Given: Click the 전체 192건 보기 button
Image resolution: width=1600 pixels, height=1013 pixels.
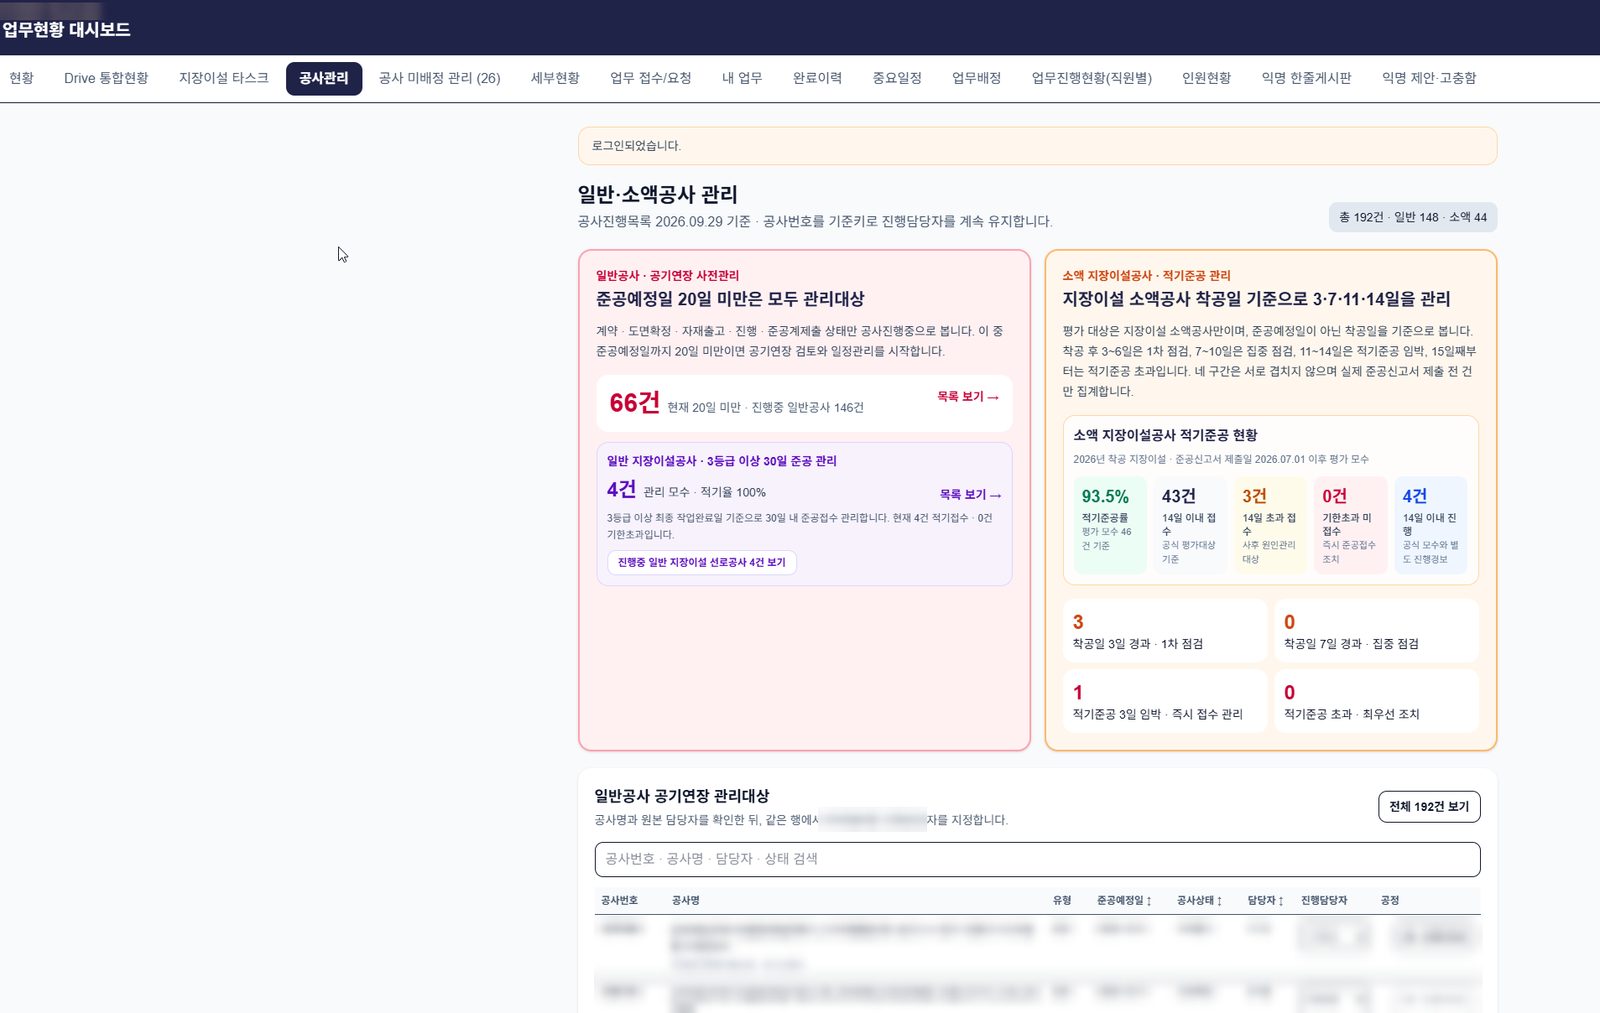Looking at the screenshot, I should pos(1429,807).
